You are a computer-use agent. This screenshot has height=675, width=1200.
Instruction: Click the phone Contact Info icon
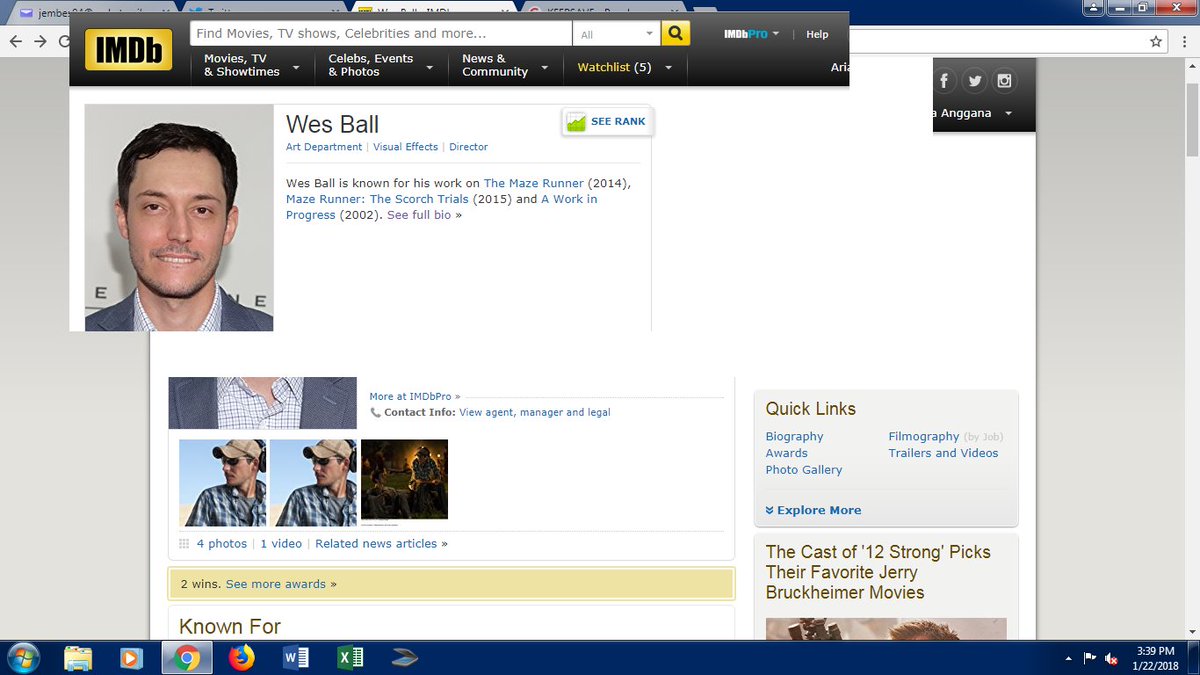point(375,412)
